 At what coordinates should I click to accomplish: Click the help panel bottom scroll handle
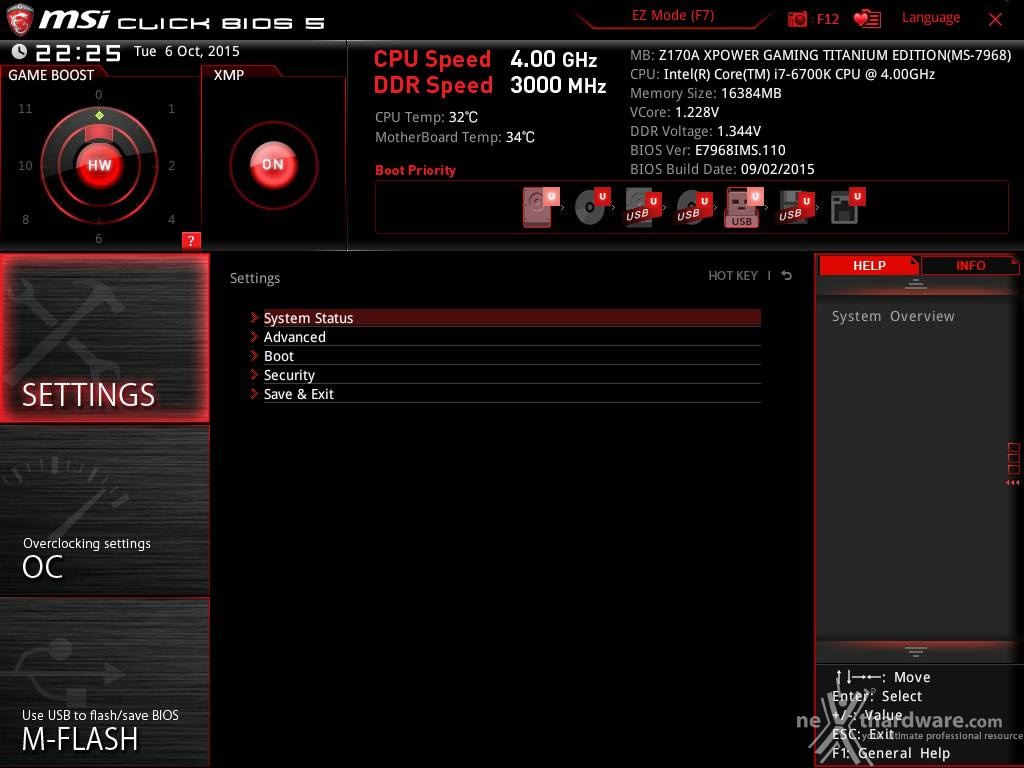click(x=916, y=651)
